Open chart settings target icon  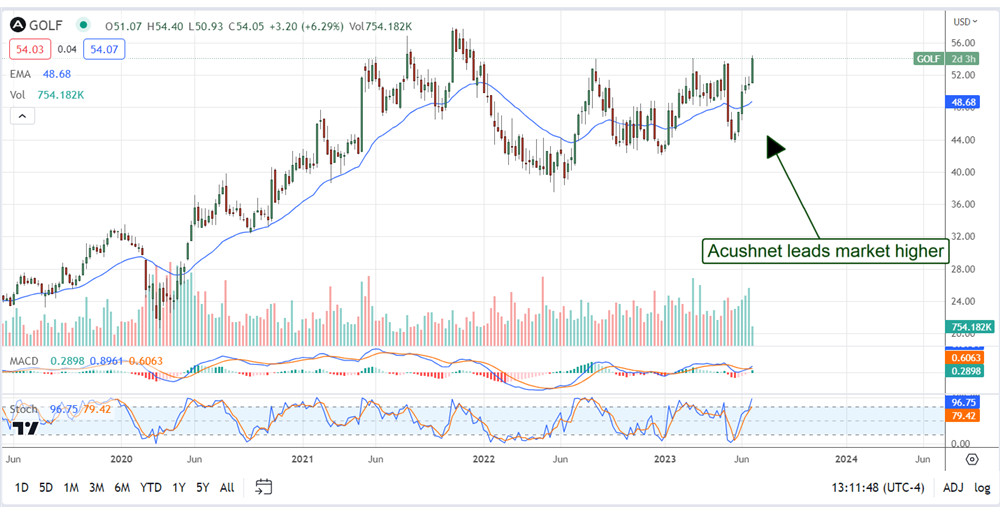(x=972, y=459)
